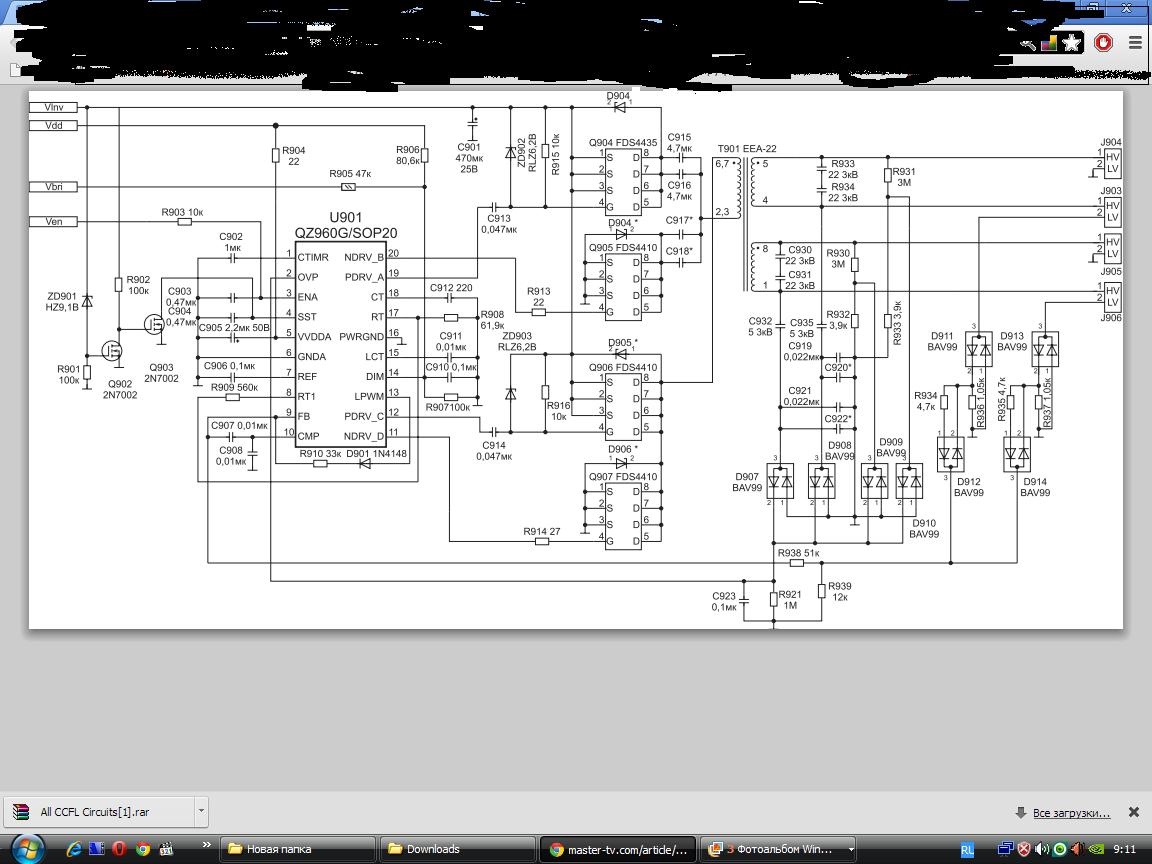
Task: Bookmark this page with the star icon
Action: 1072,43
